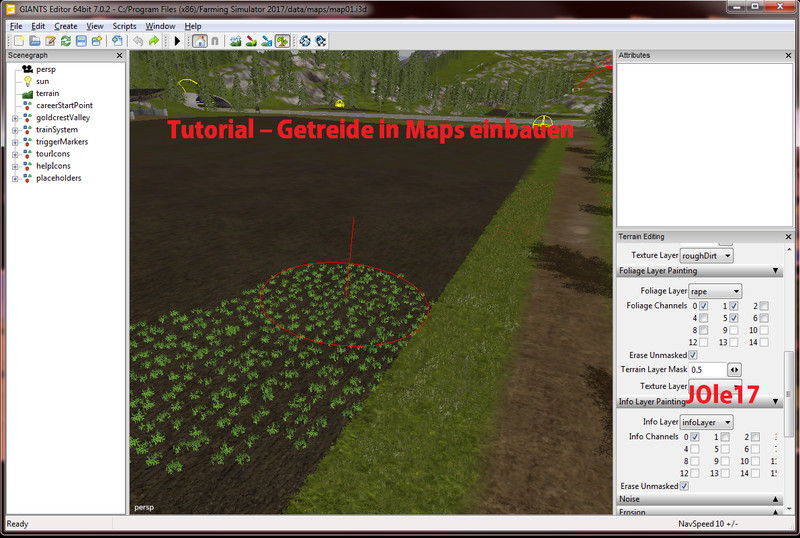Open the Scripts menu
Image resolution: width=800 pixels, height=538 pixels.
pyautogui.click(x=124, y=26)
